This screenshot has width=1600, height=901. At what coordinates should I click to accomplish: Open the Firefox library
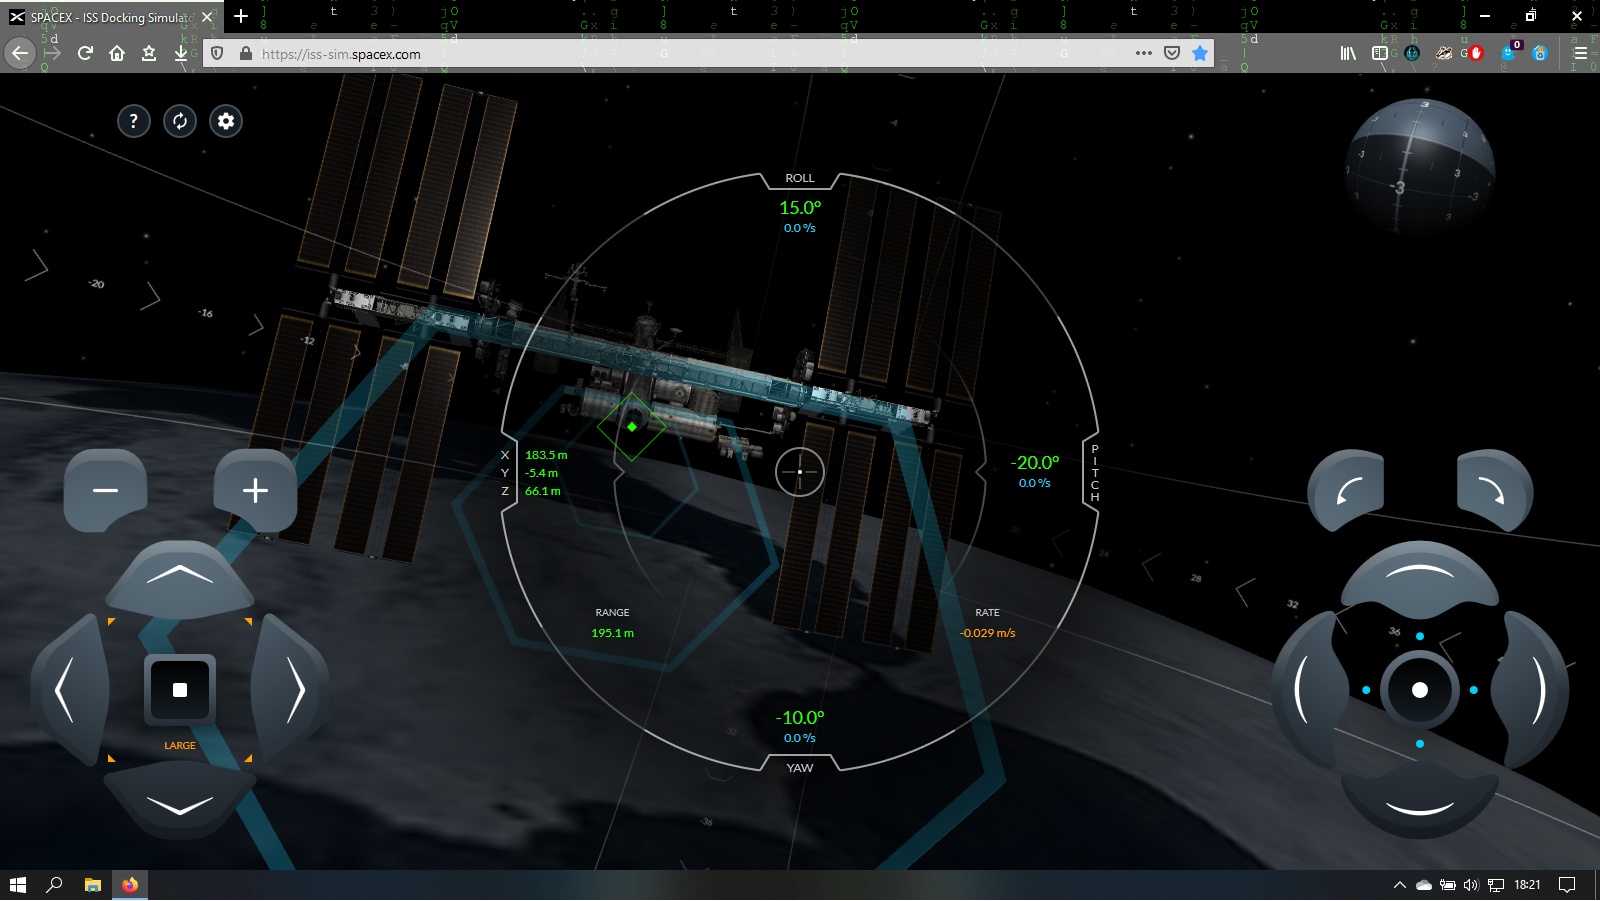pos(1348,53)
